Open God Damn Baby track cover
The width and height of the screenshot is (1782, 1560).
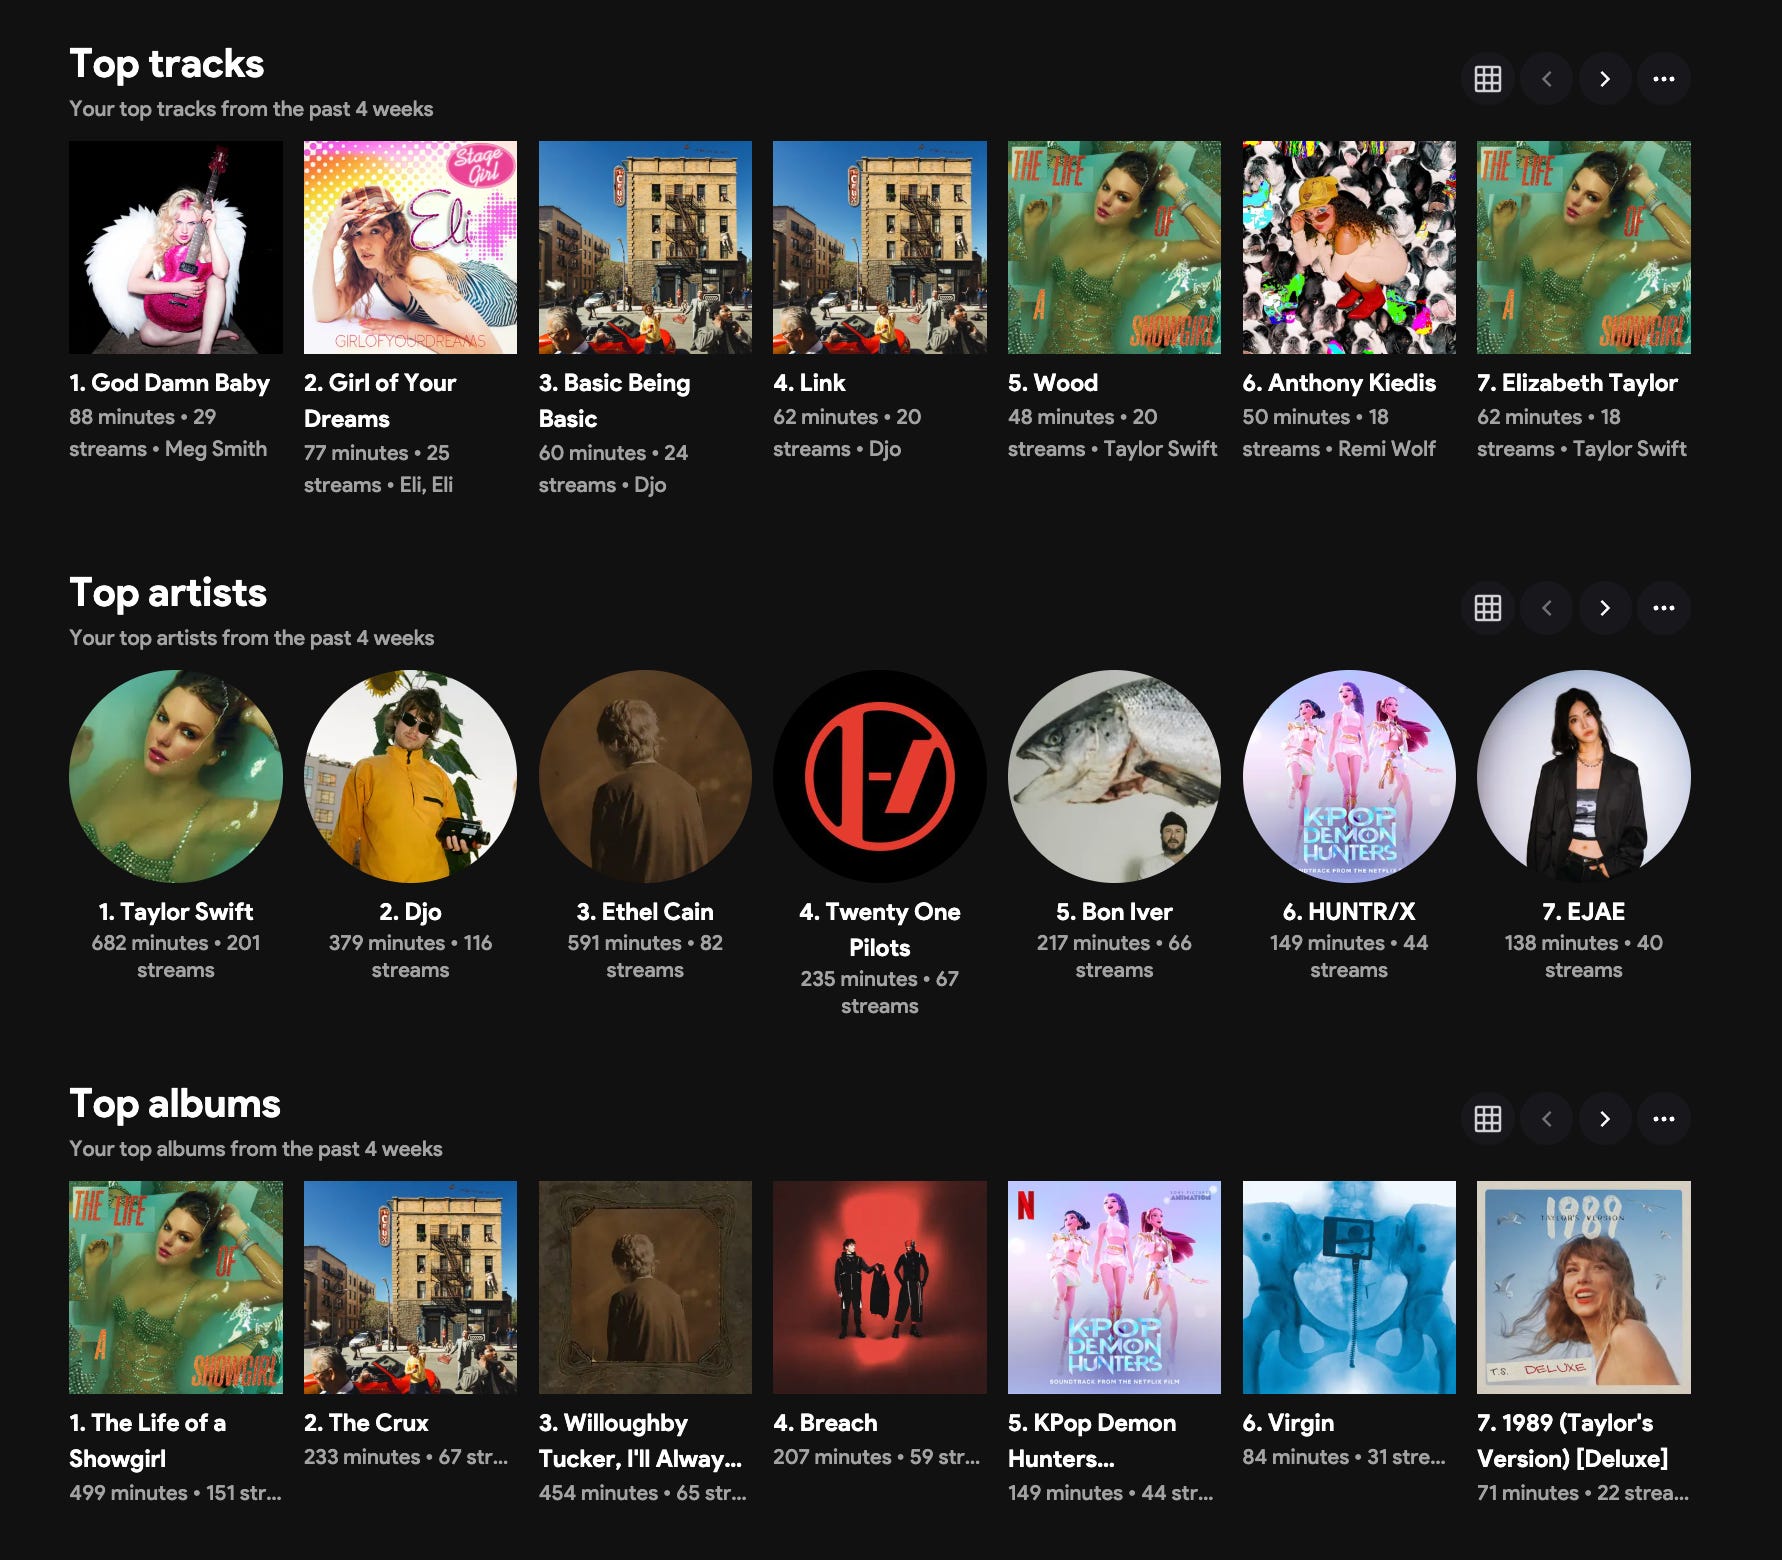pyautogui.click(x=176, y=247)
